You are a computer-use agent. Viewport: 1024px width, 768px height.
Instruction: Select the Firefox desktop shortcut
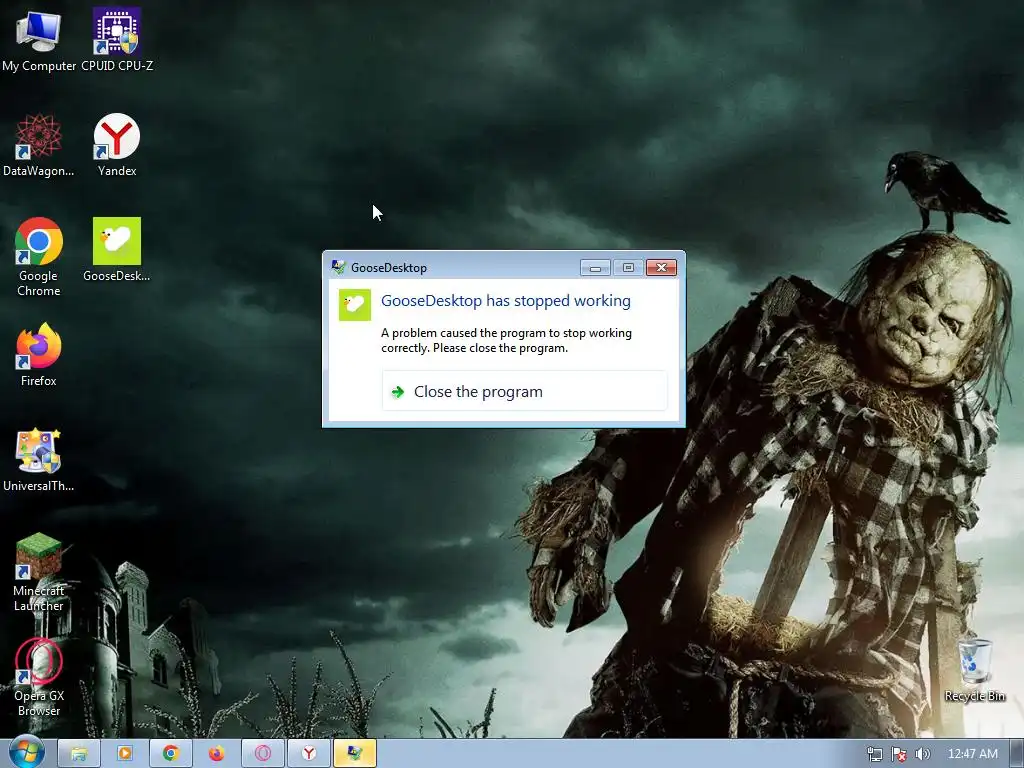click(x=39, y=355)
